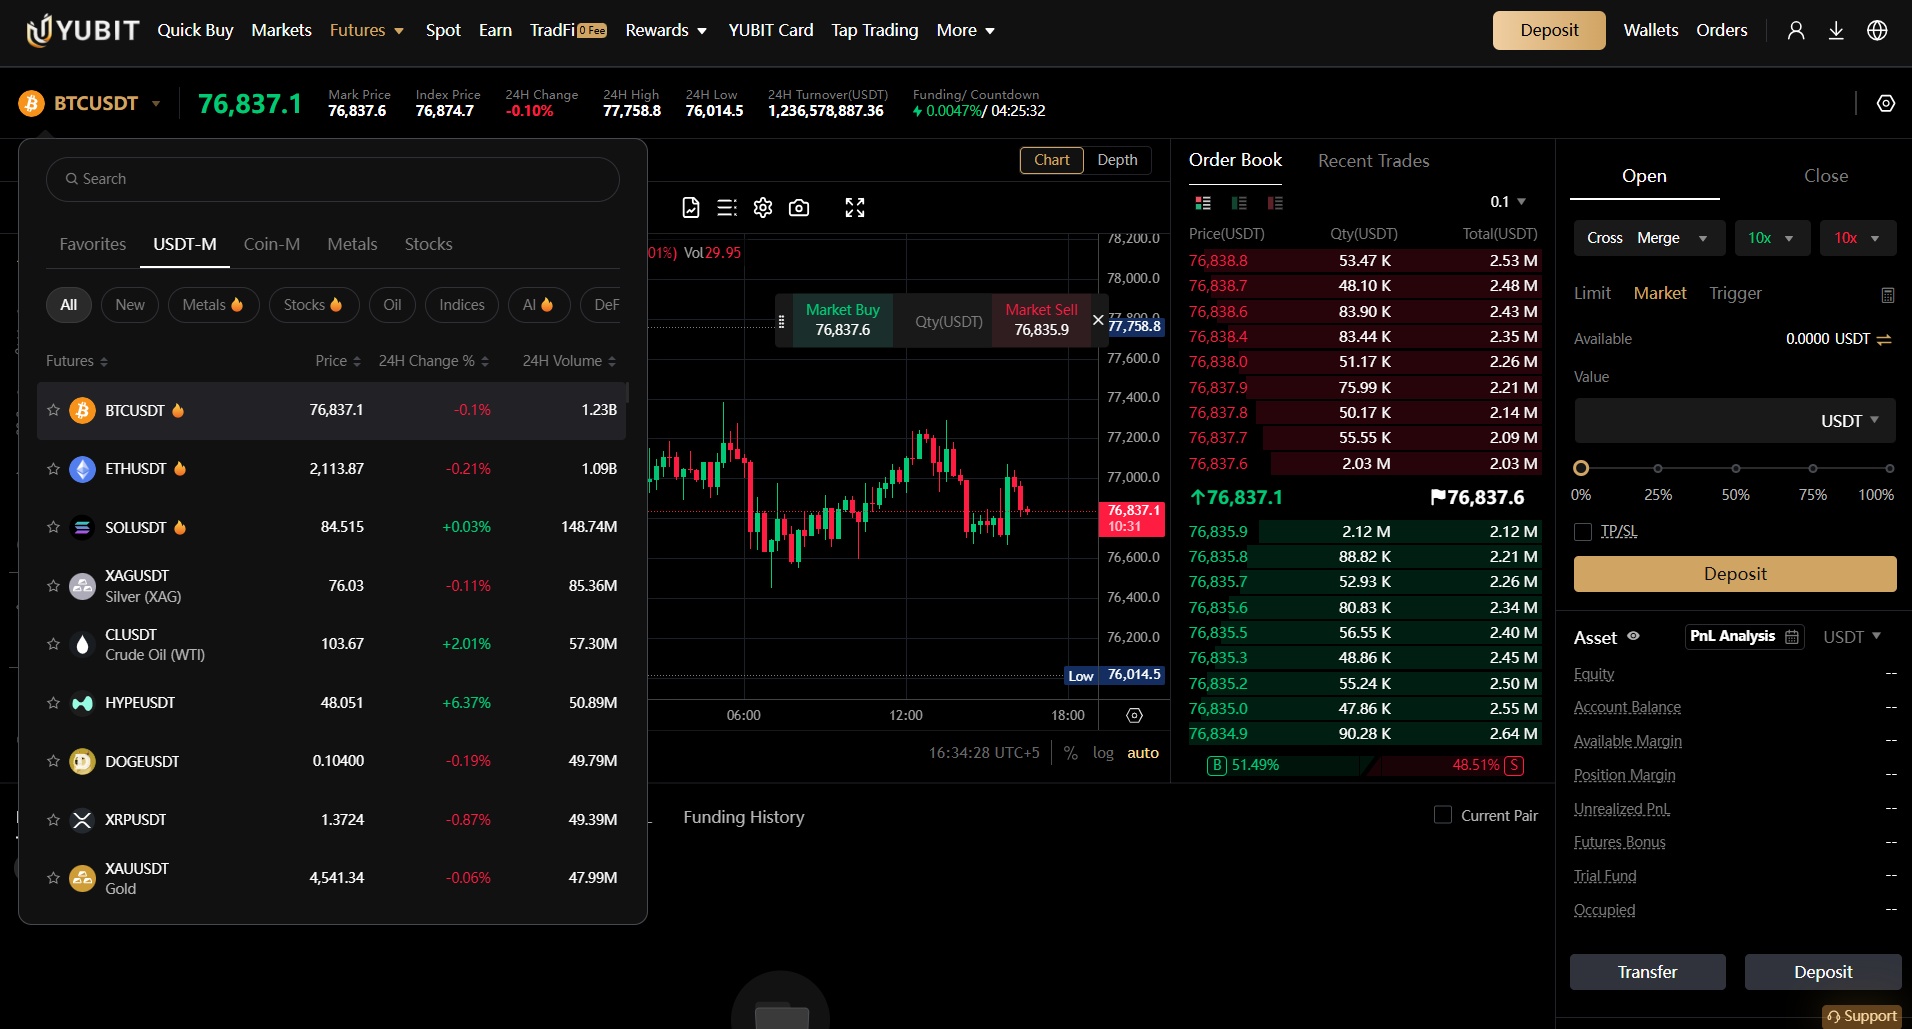Screen dimensions: 1912x1029
Task: Take chart screenshot with camera icon
Action: point(799,207)
